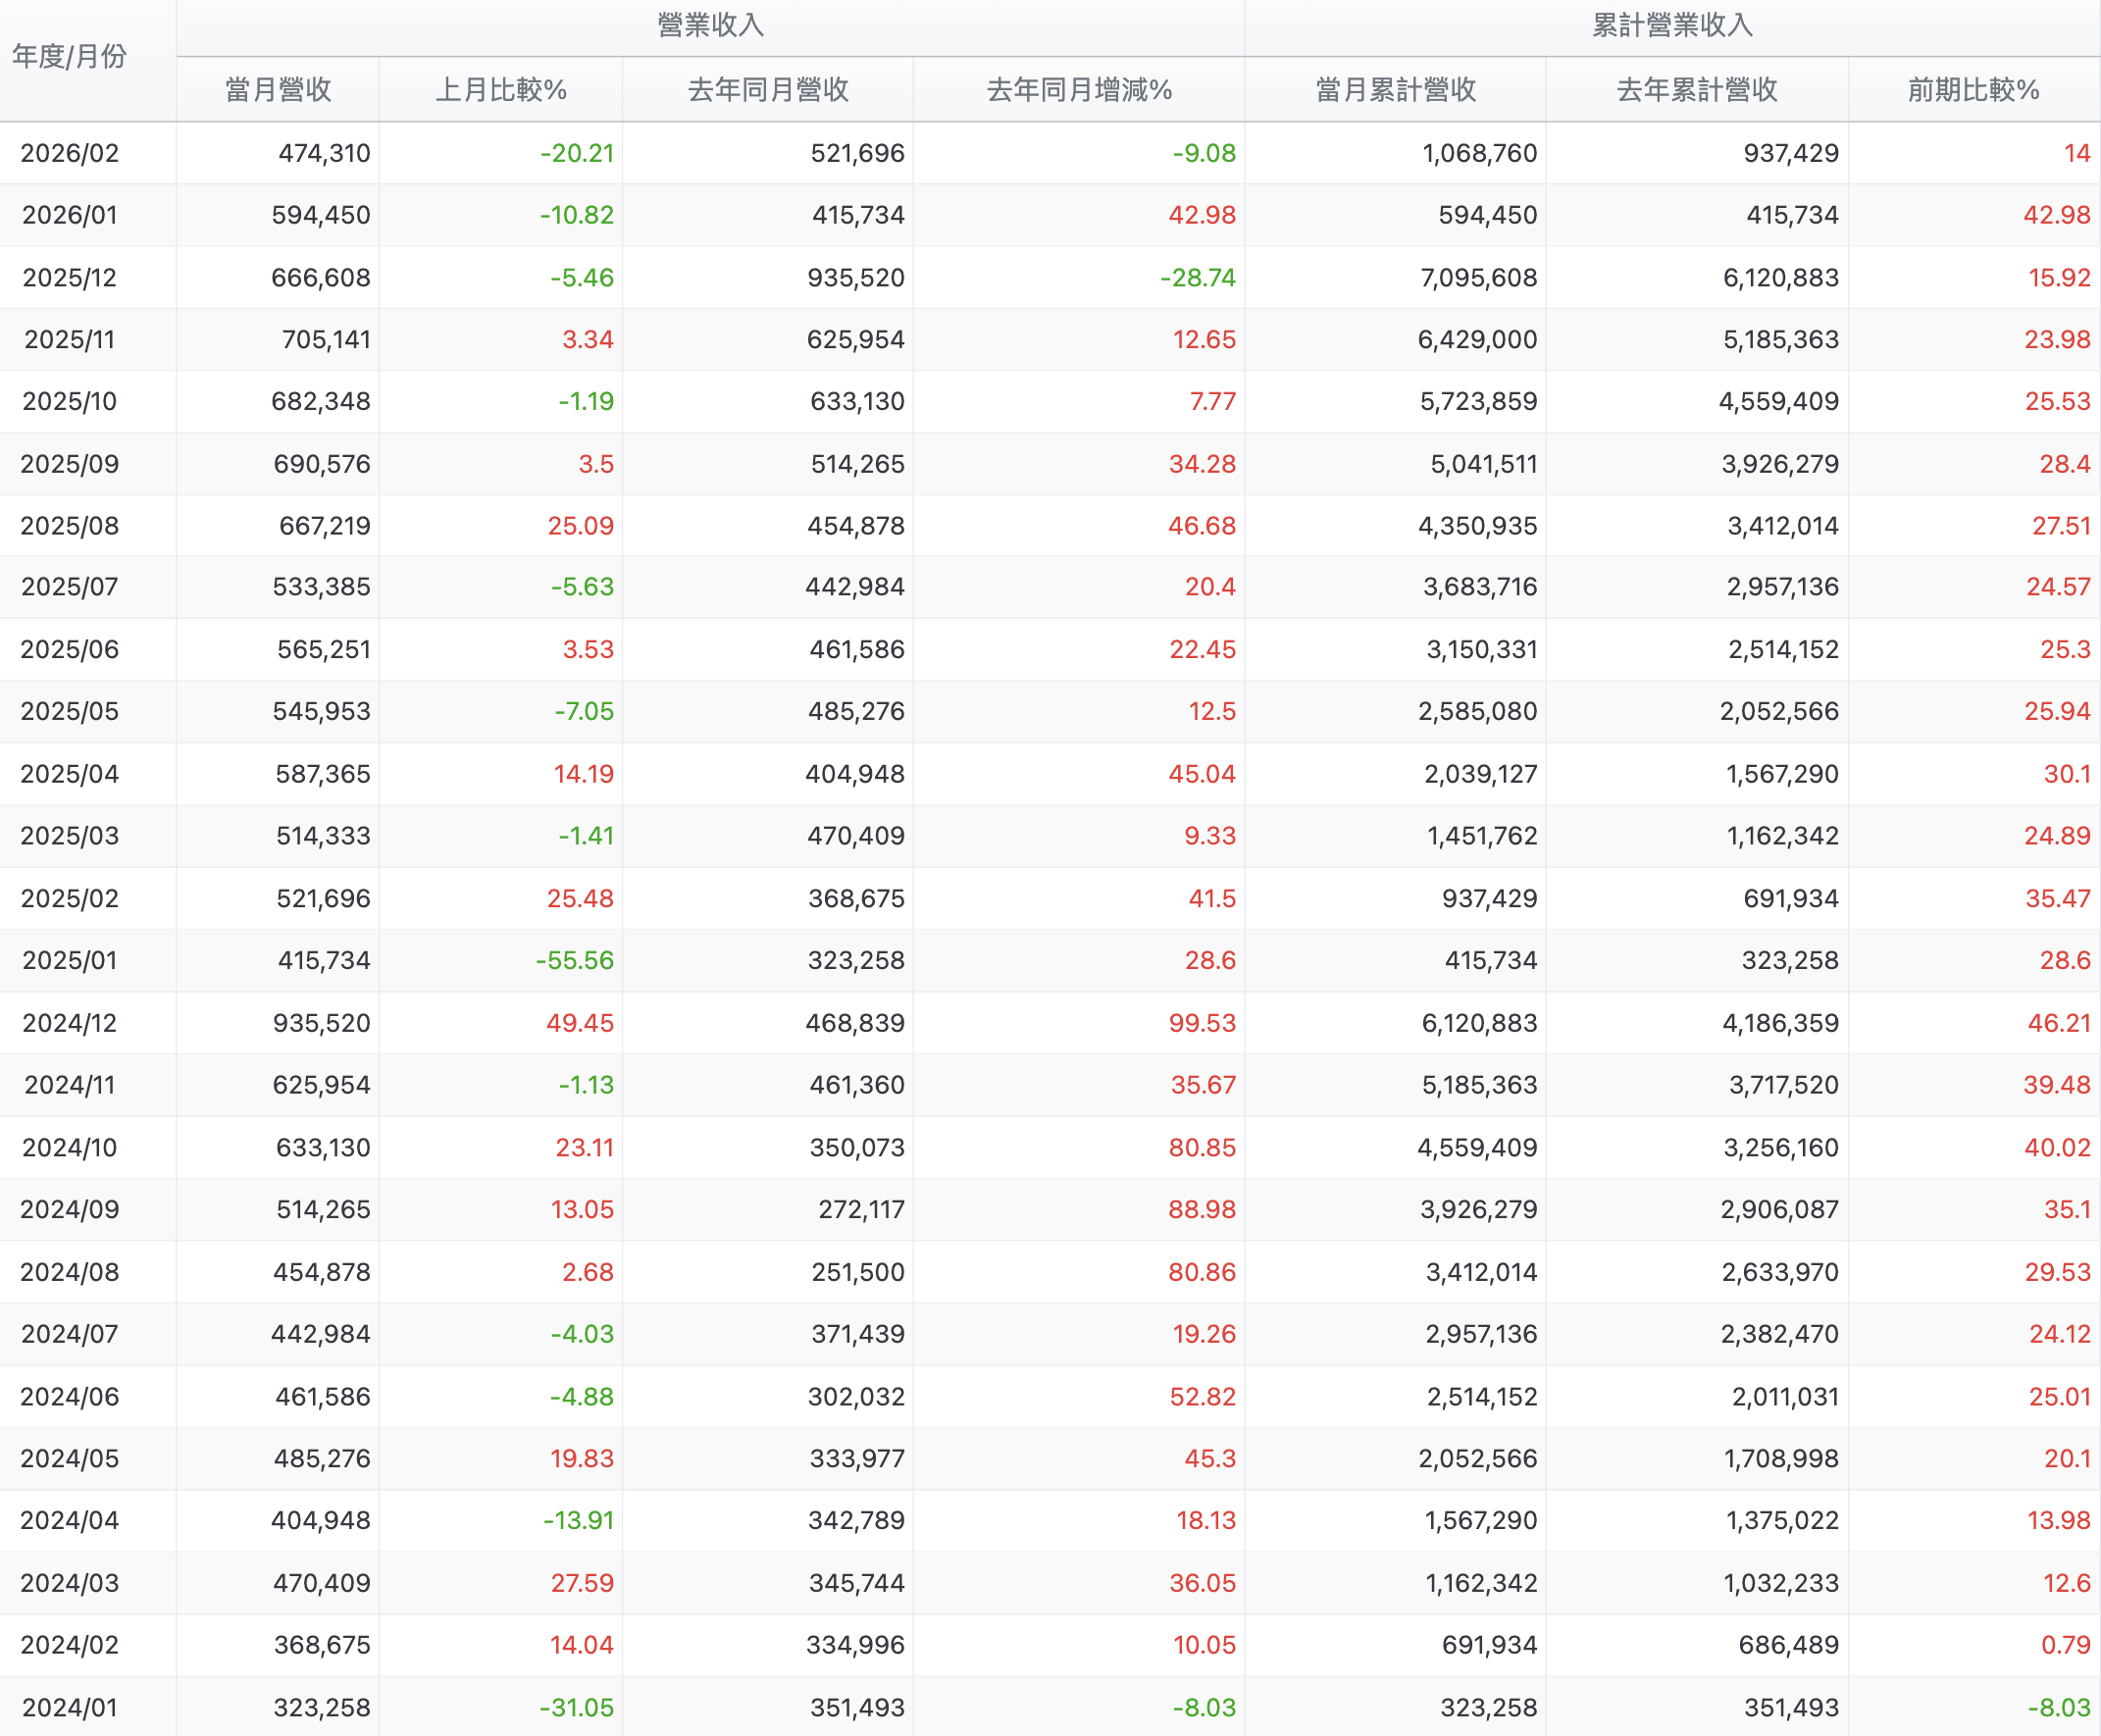Click the 當月累計營收 column header
The width and height of the screenshot is (2101, 1736).
coord(1396,90)
